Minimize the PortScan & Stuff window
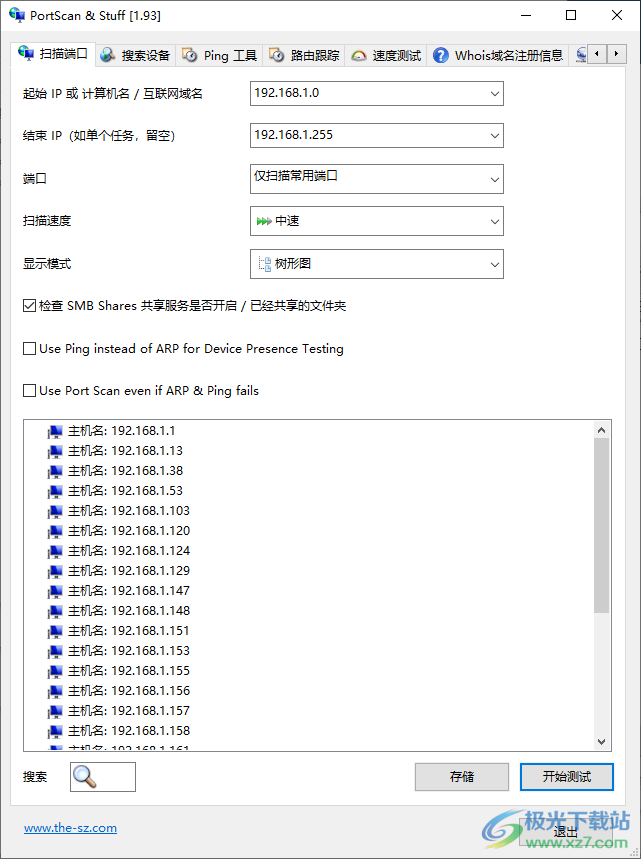The image size is (641, 859). pyautogui.click(x=526, y=15)
